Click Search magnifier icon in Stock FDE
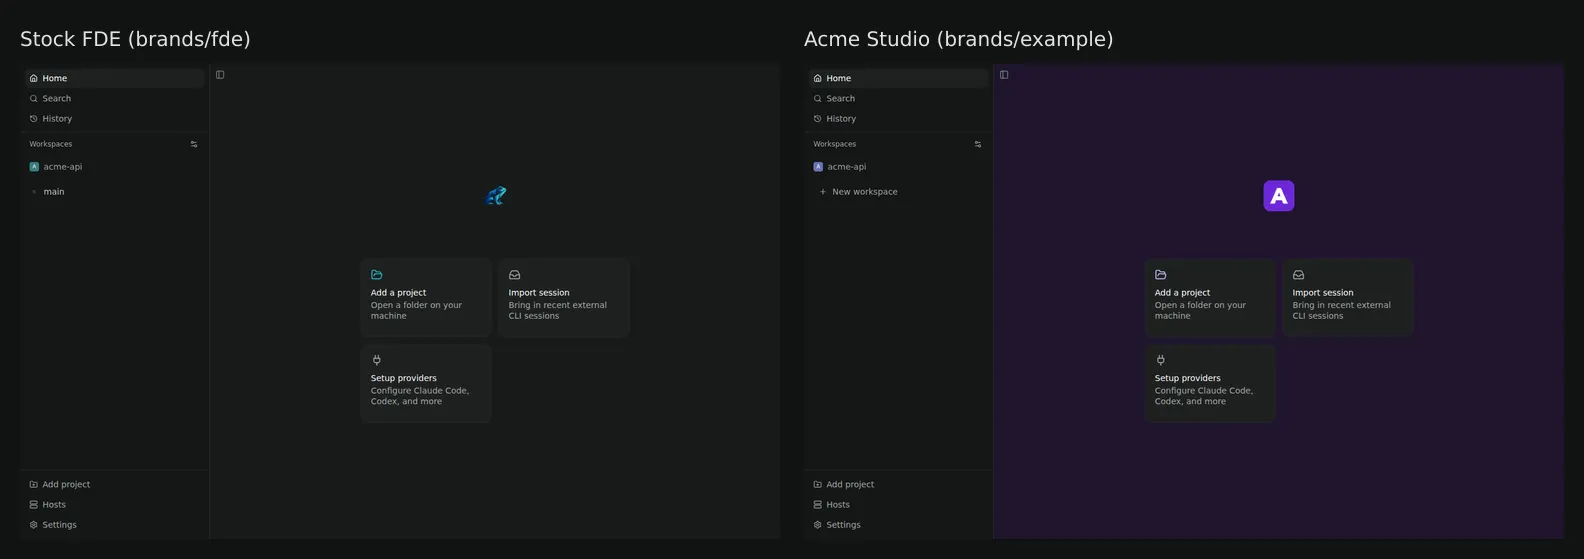Image resolution: width=1584 pixels, height=559 pixels. (x=34, y=98)
